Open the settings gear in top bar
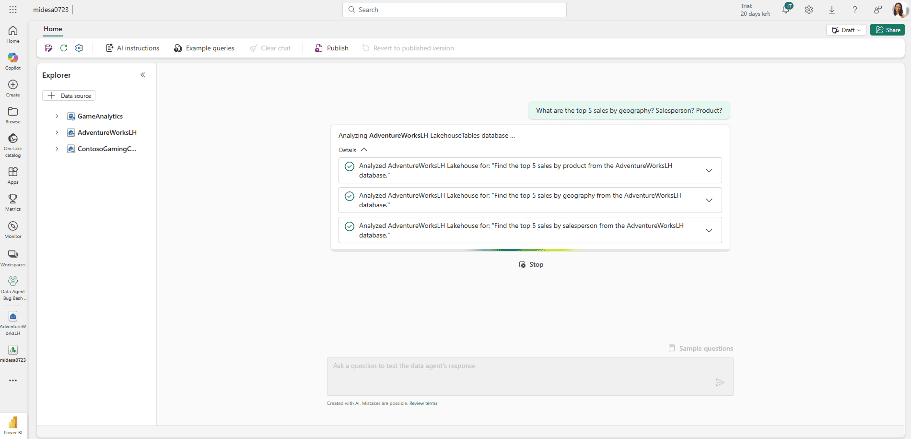 [809, 9]
